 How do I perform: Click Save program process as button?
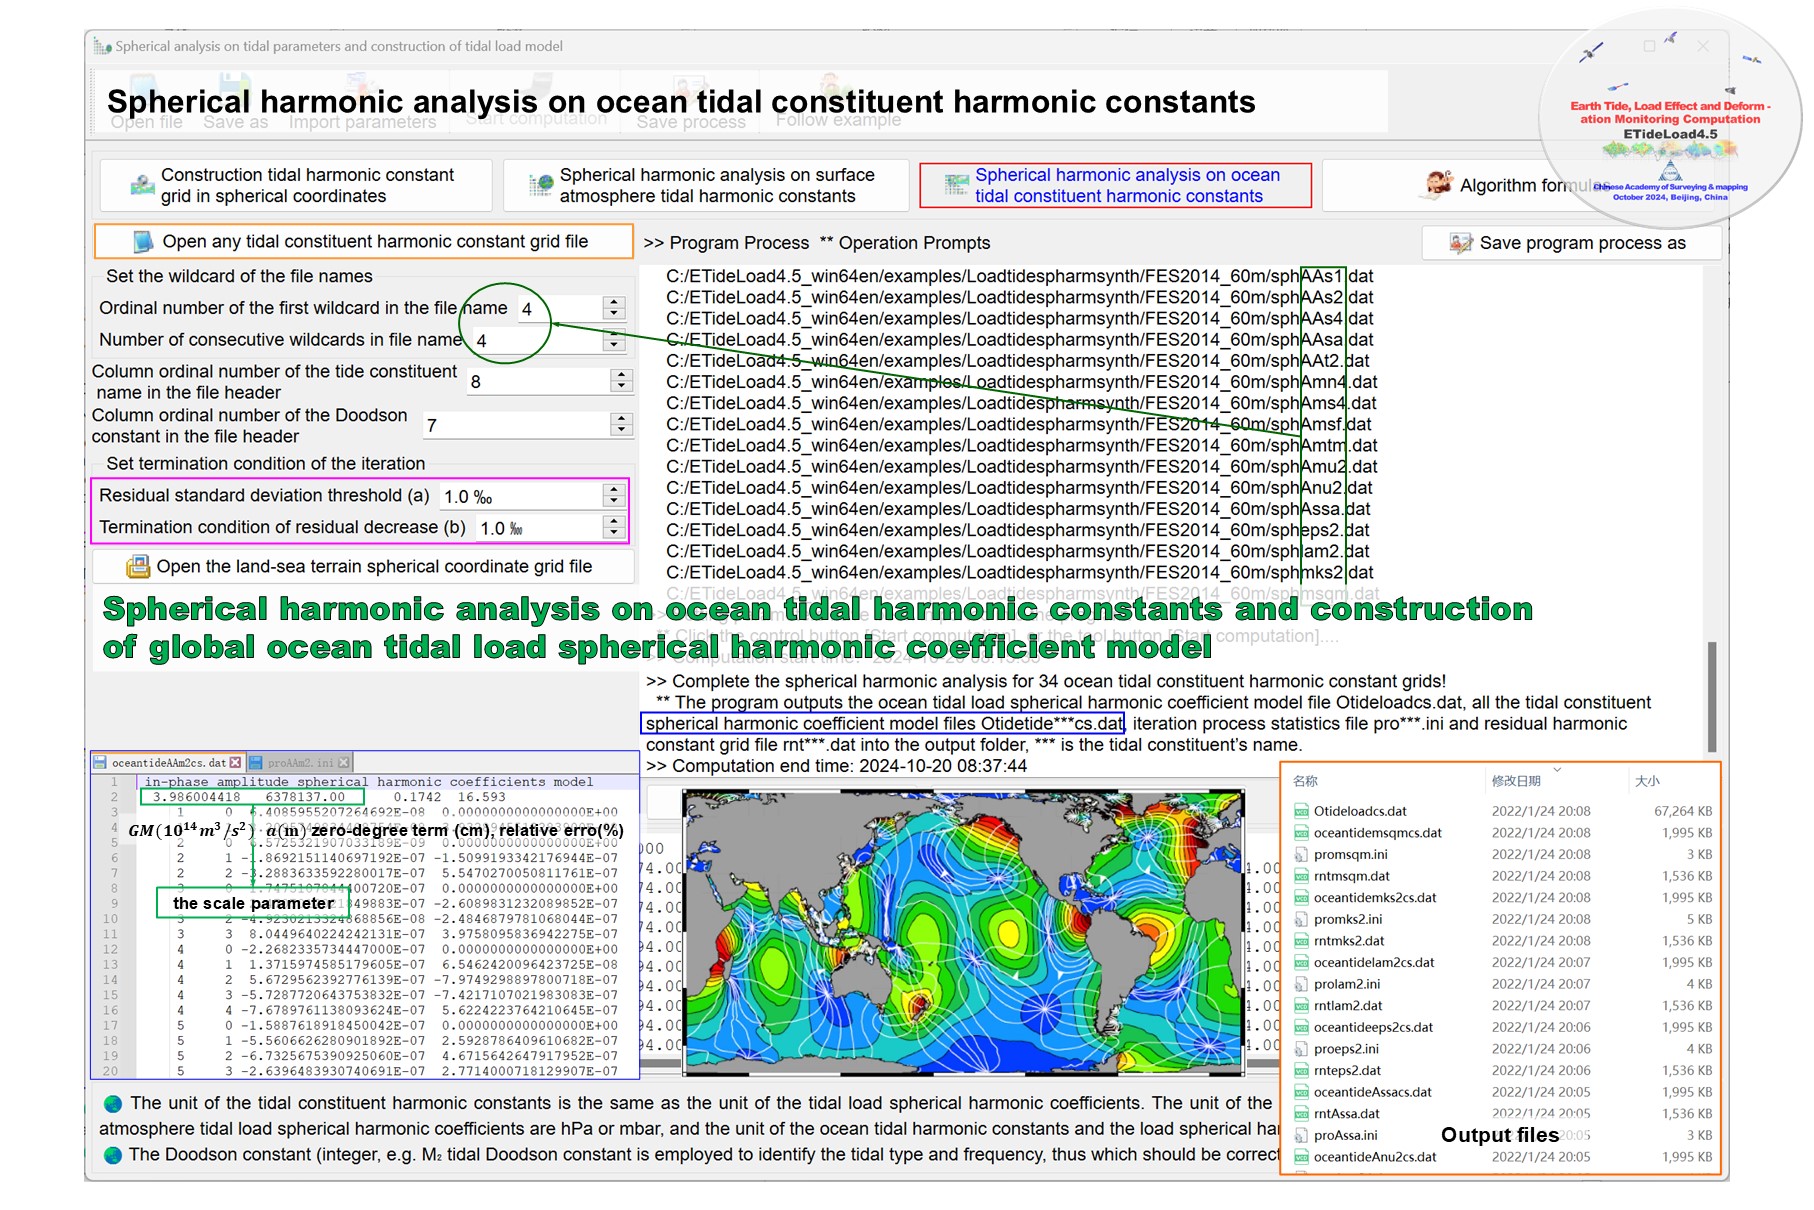click(x=1571, y=243)
